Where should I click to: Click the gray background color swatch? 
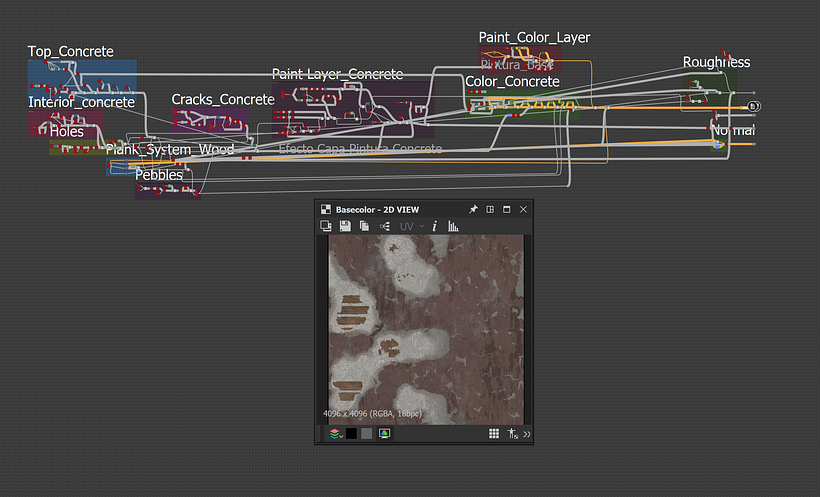[x=367, y=434]
